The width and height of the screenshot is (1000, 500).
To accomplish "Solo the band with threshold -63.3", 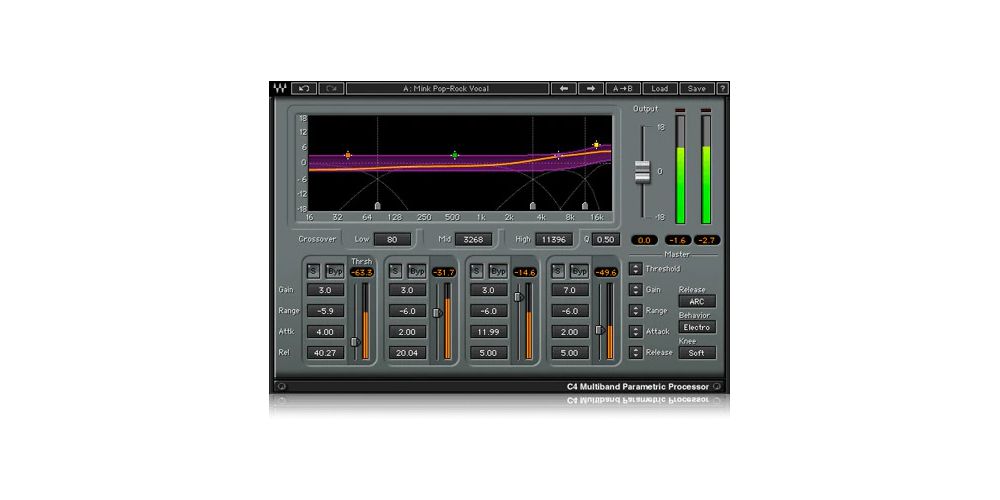I will click(313, 271).
